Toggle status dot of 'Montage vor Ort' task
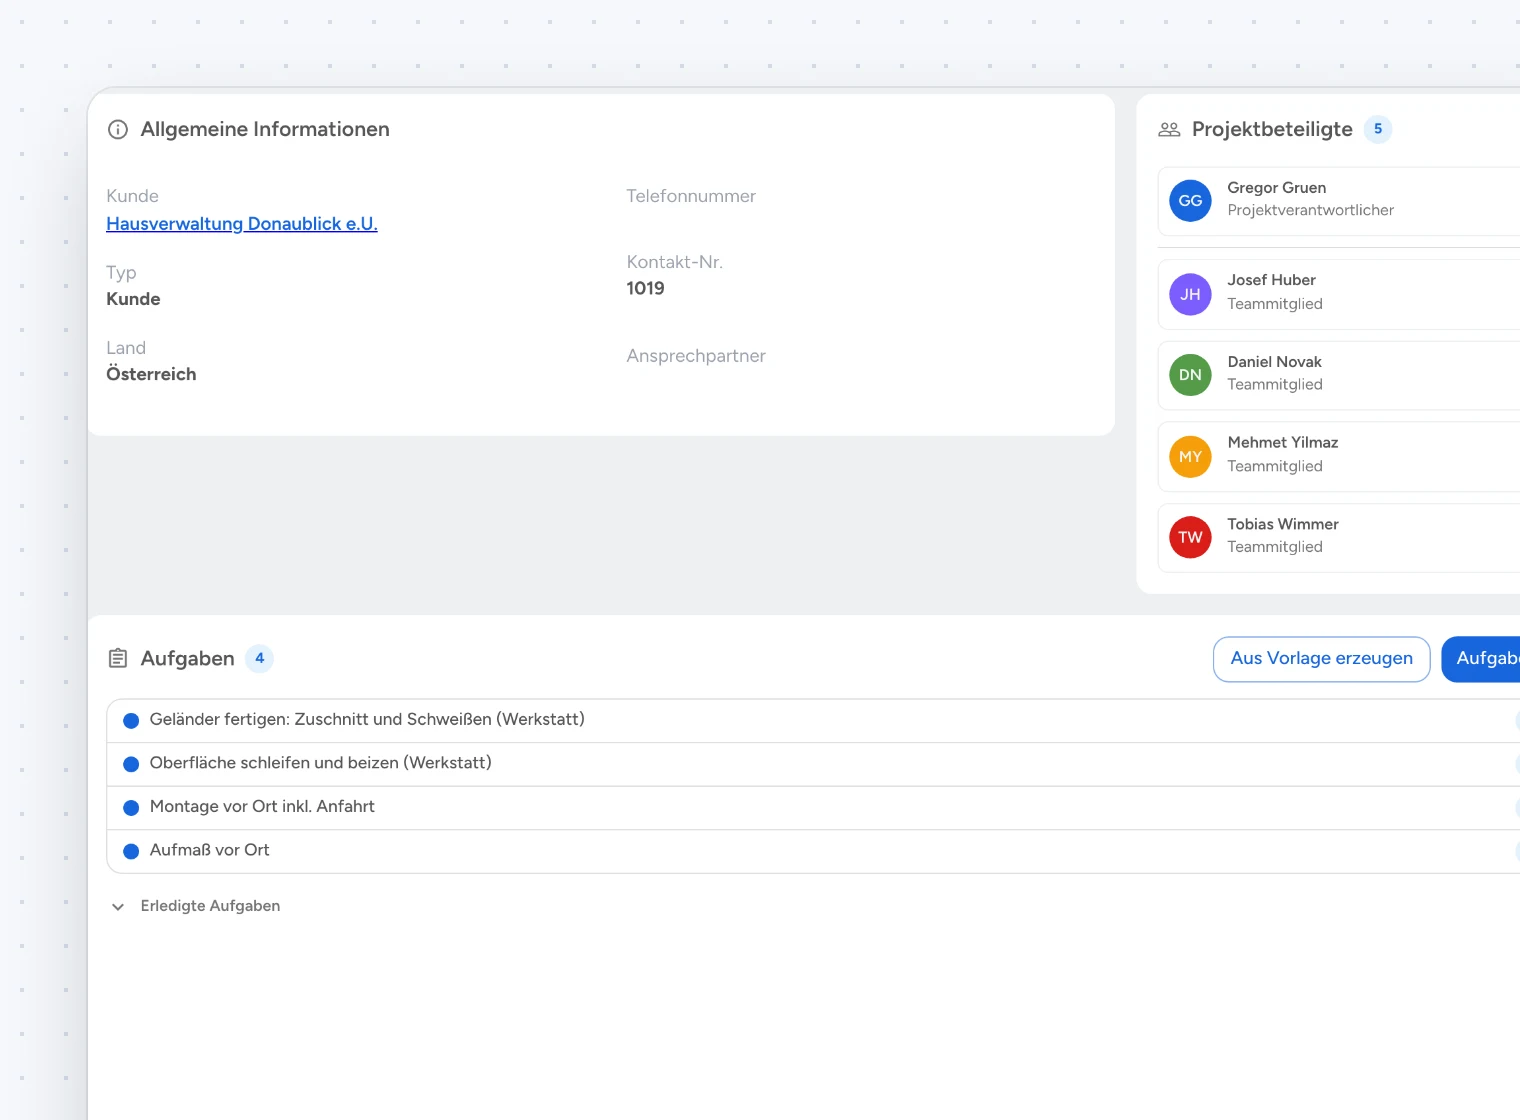 tap(131, 808)
